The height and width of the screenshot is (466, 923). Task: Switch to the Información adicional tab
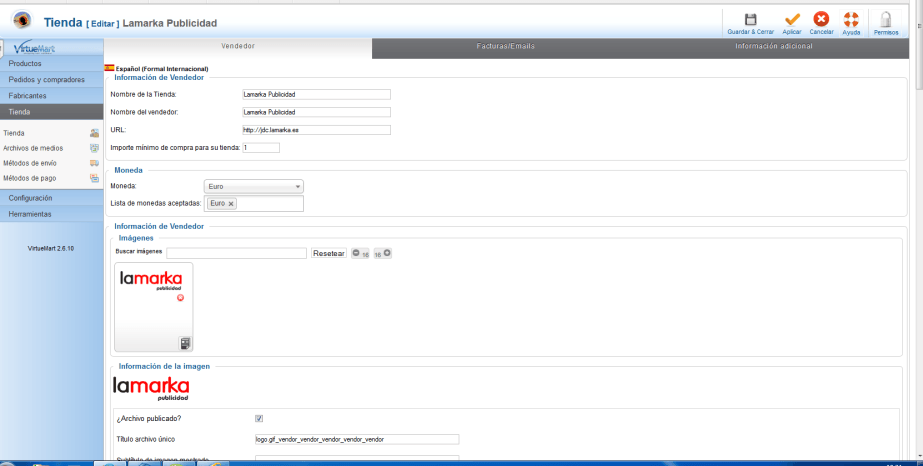tap(774, 46)
